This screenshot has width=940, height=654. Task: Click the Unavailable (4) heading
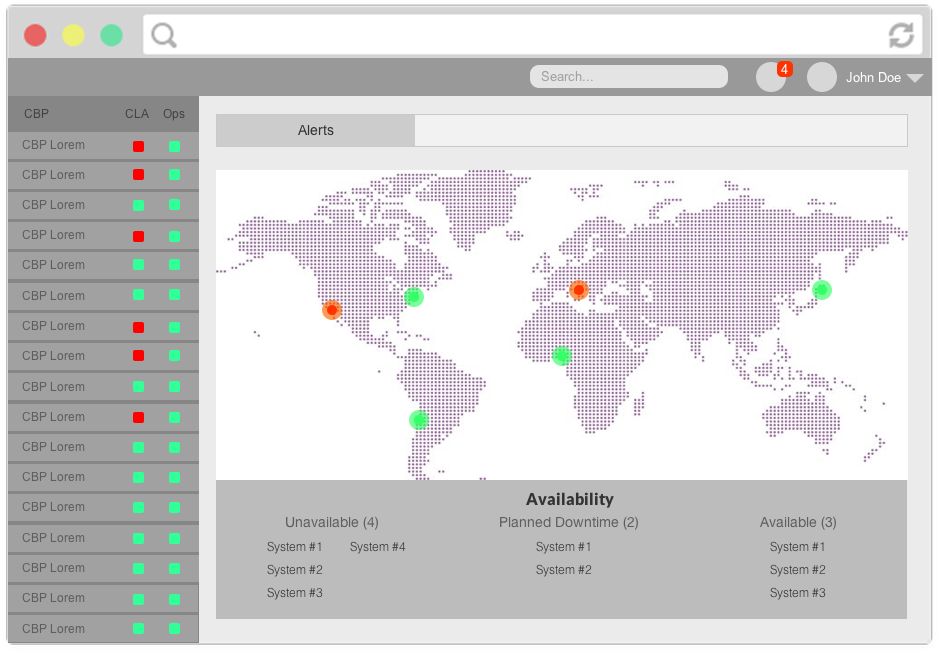point(332,522)
